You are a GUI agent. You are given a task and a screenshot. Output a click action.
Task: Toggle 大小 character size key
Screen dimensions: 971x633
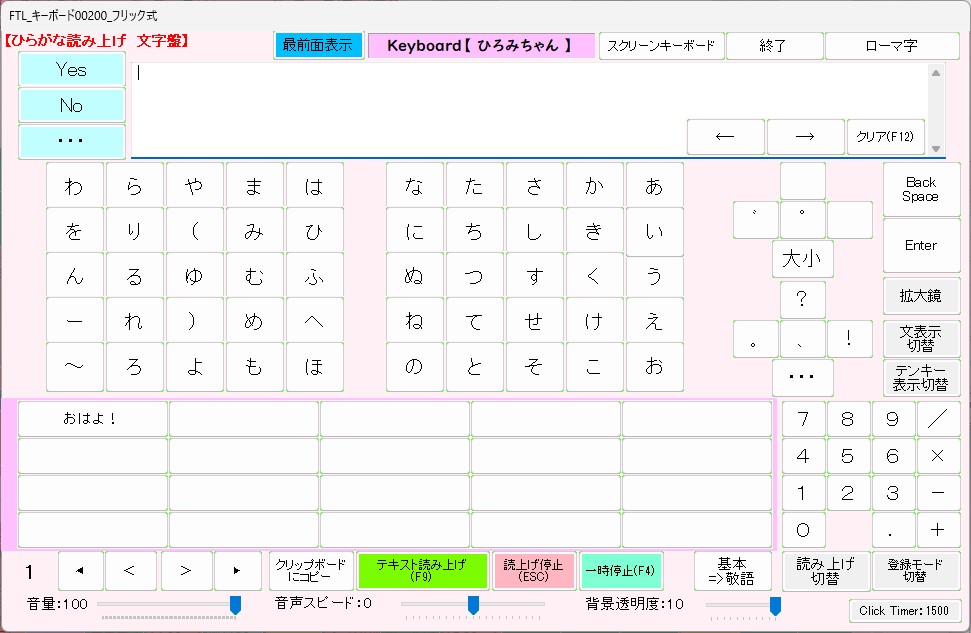[802, 259]
